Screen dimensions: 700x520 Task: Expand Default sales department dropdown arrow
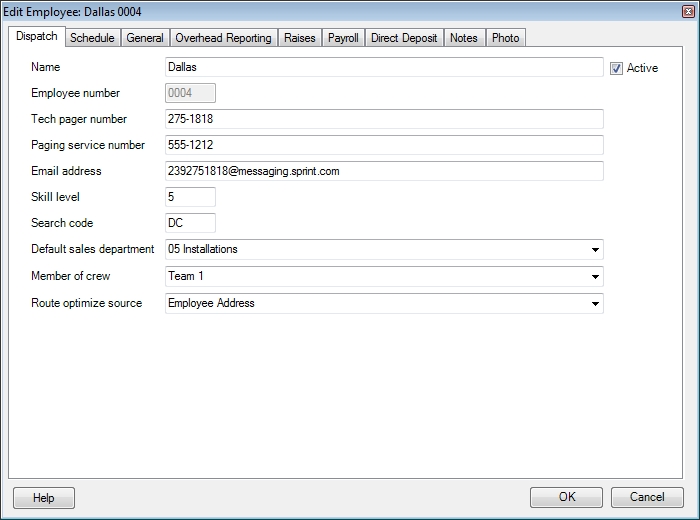click(x=595, y=250)
